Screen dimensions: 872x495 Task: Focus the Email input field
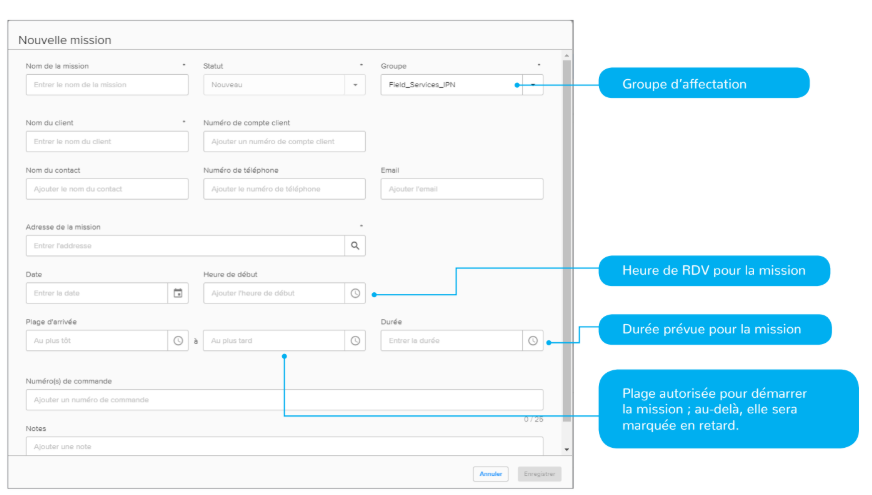462,189
